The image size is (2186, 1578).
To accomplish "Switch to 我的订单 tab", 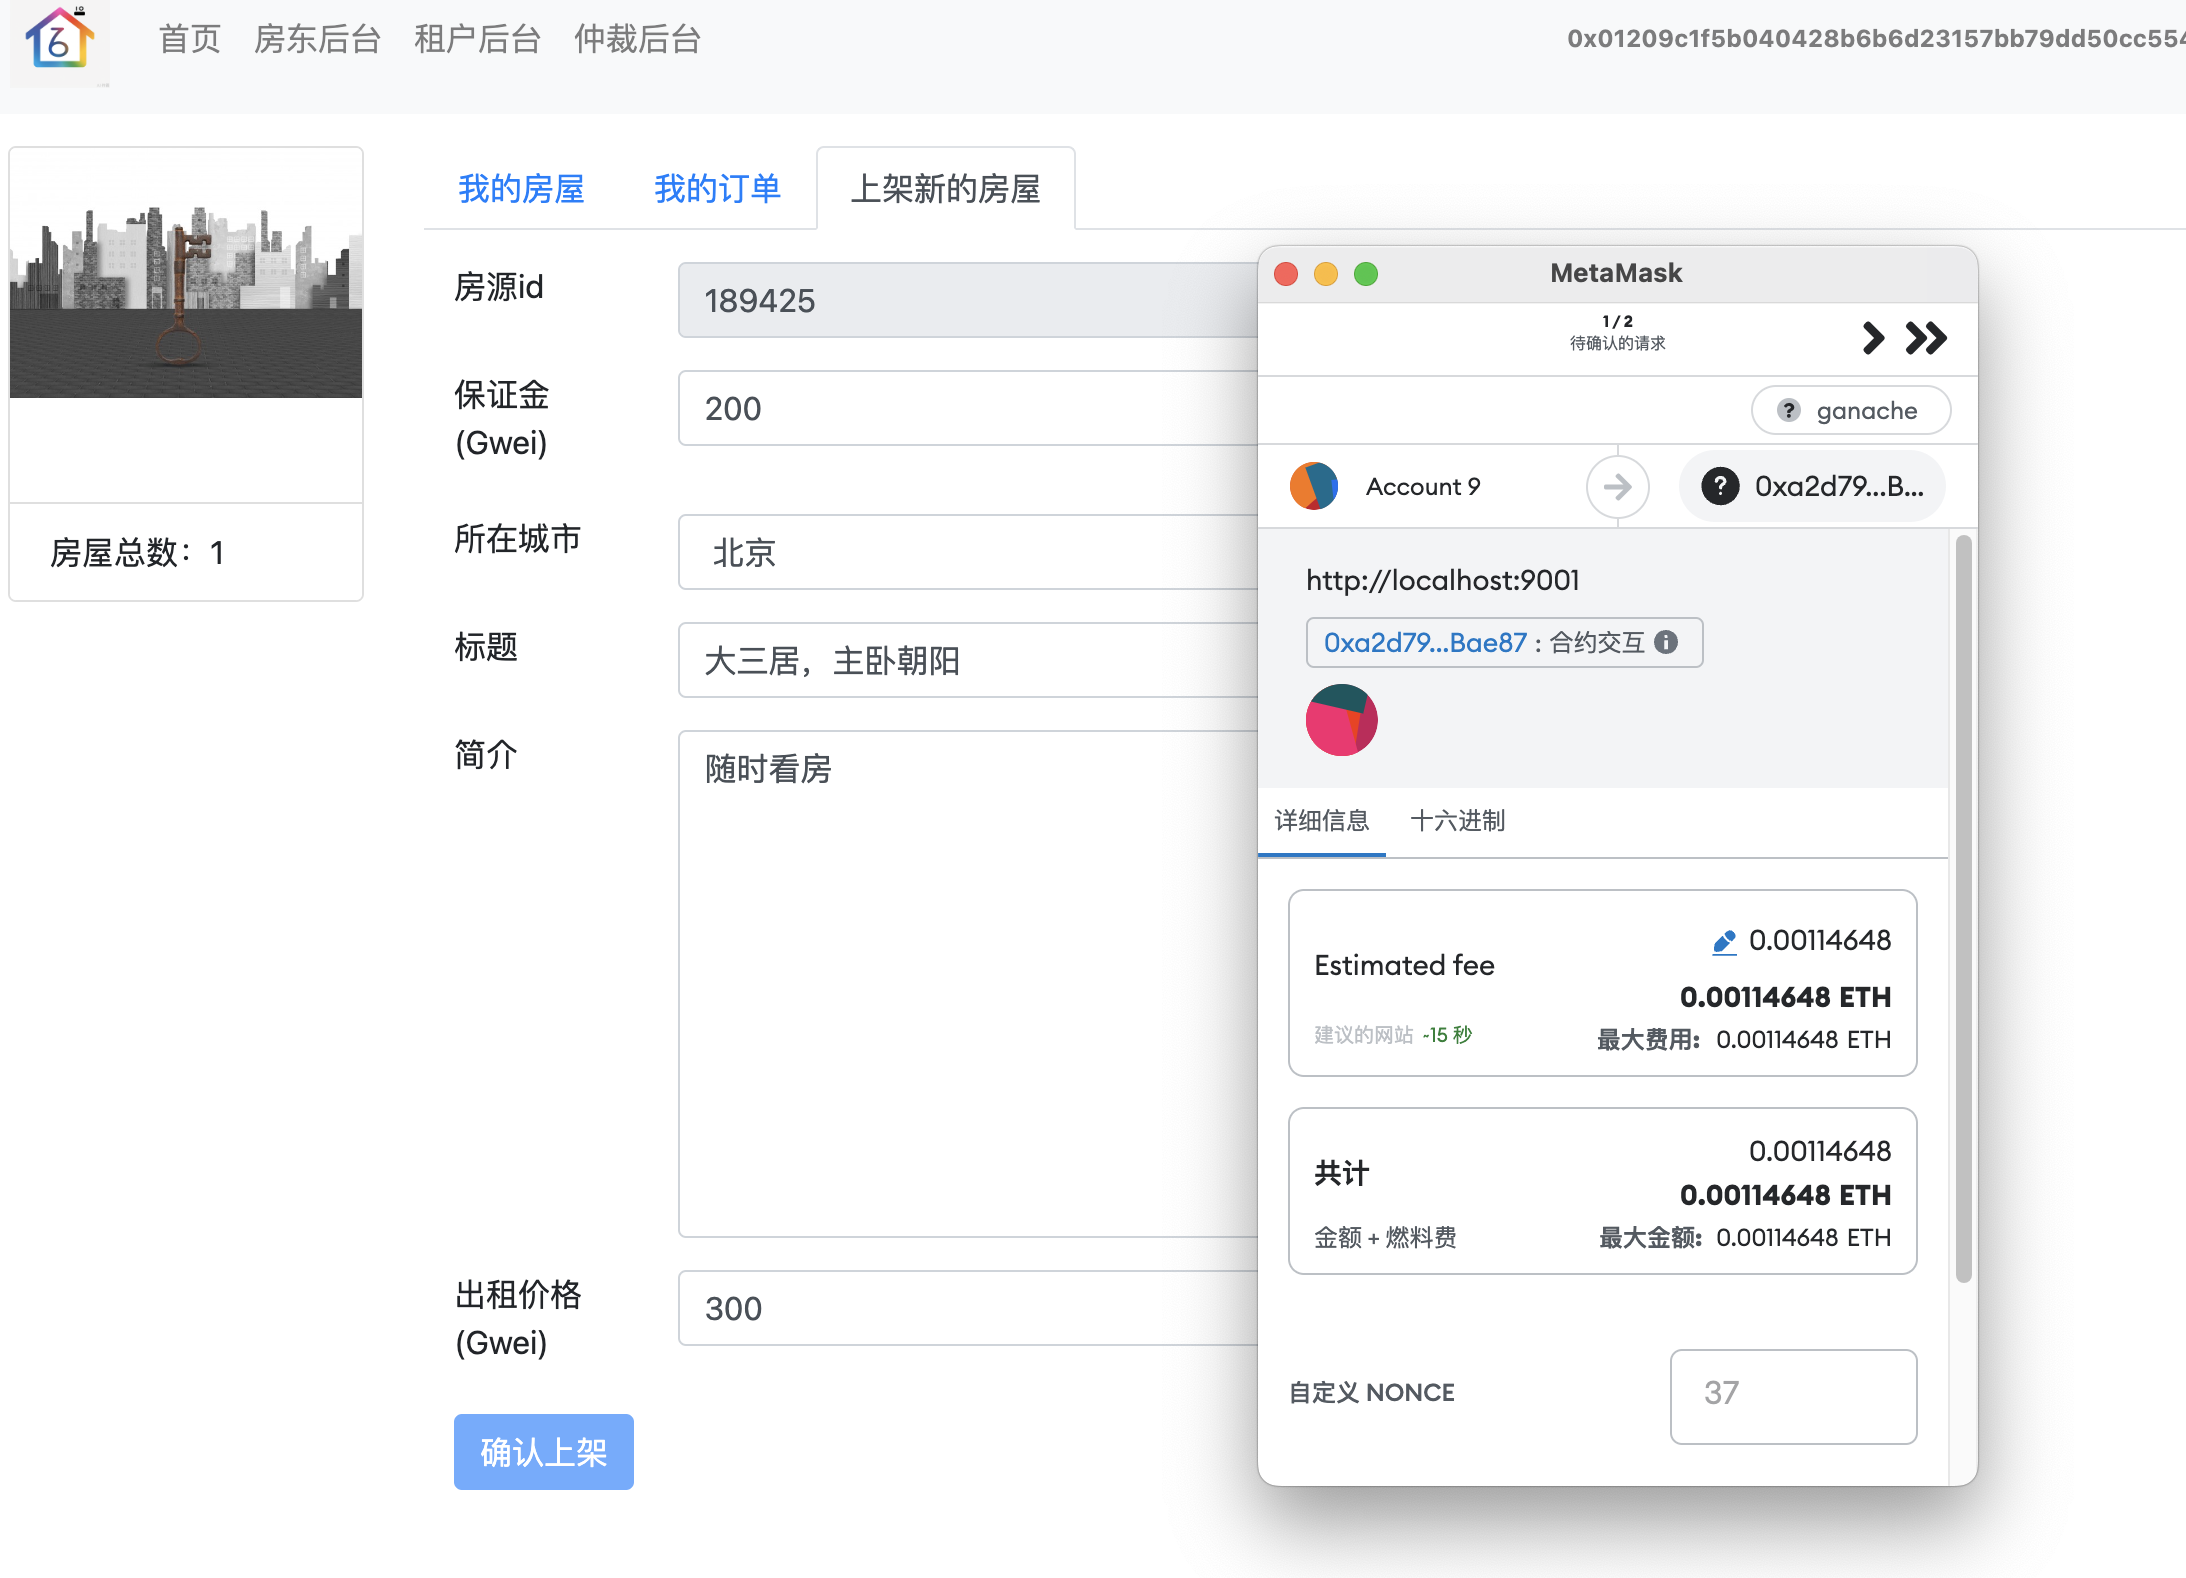I will tap(718, 188).
